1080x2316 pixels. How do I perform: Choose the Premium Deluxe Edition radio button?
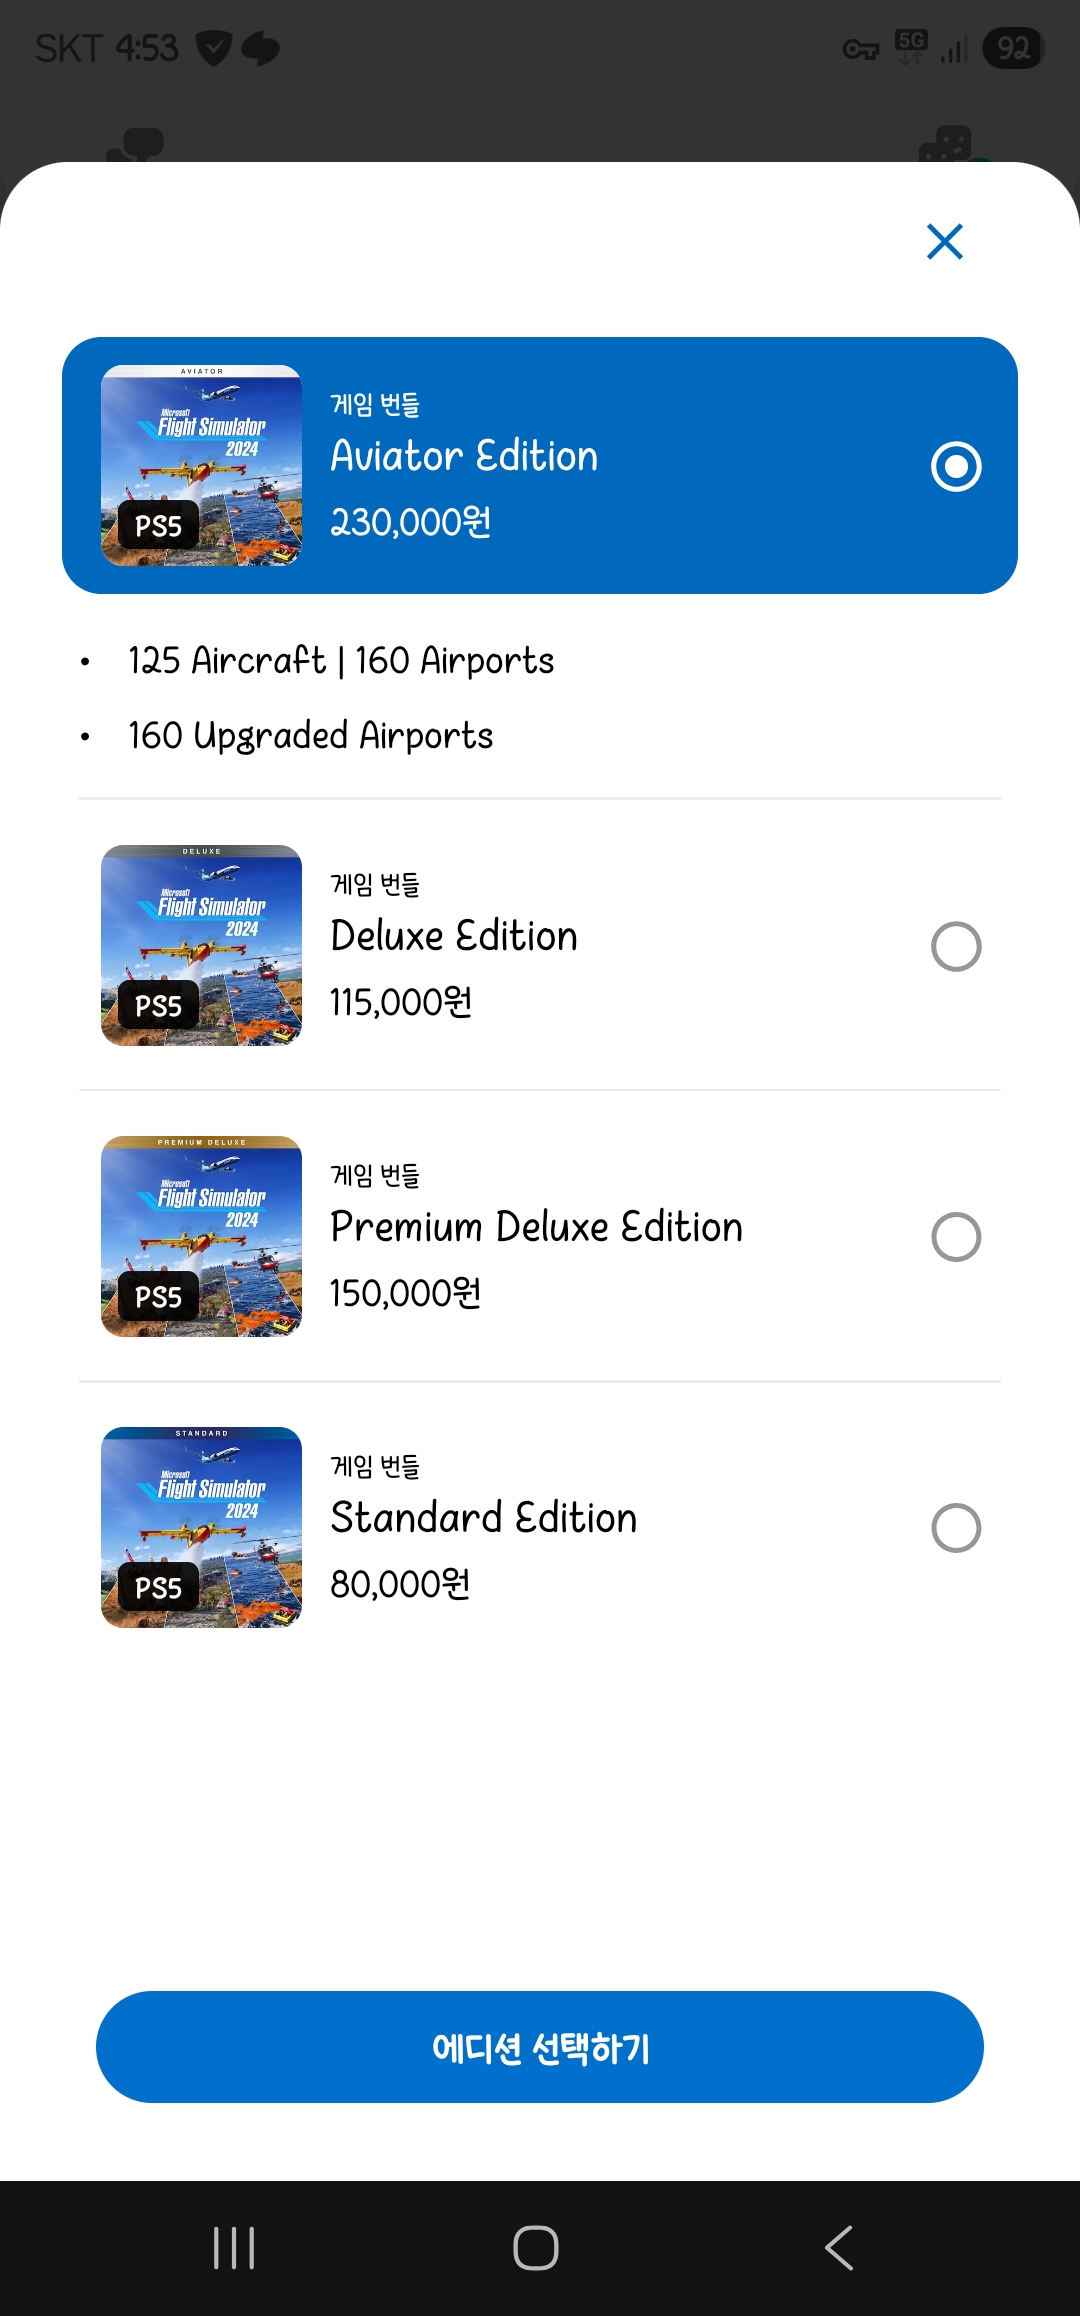click(956, 1237)
